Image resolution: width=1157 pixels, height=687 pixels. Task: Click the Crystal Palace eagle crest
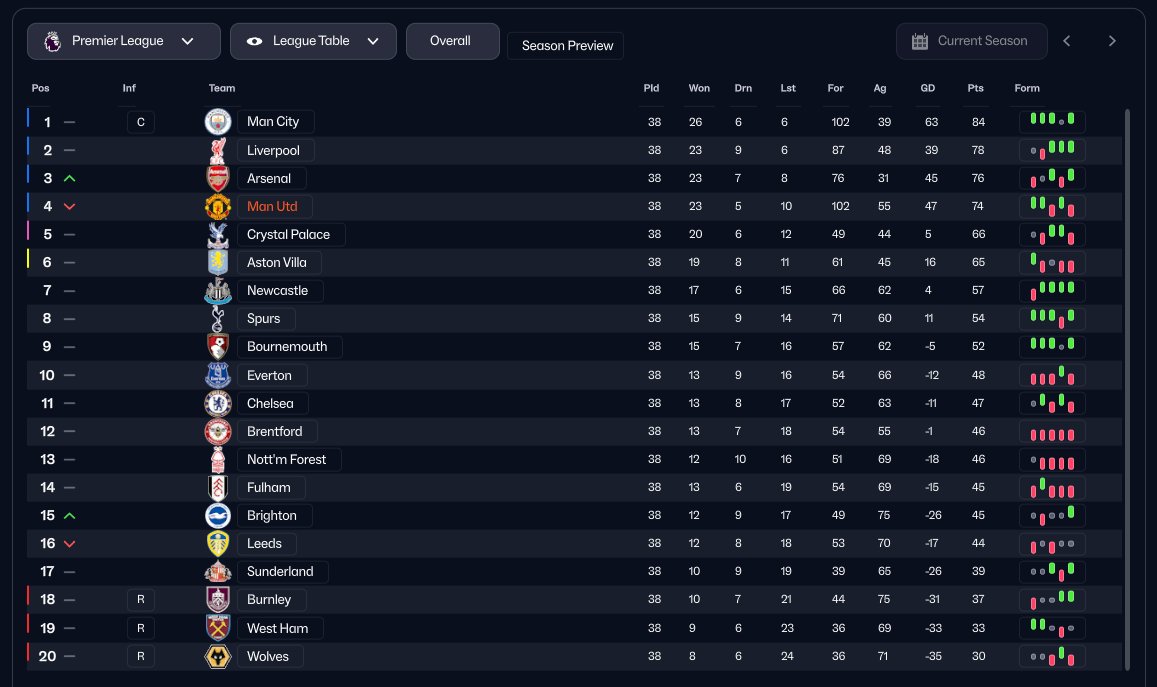pos(218,235)
